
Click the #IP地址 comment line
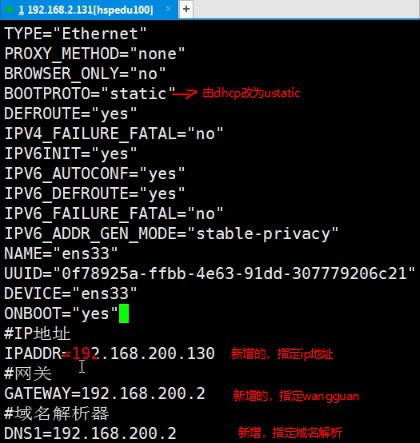pyautogui.click(x=37, y=333)
